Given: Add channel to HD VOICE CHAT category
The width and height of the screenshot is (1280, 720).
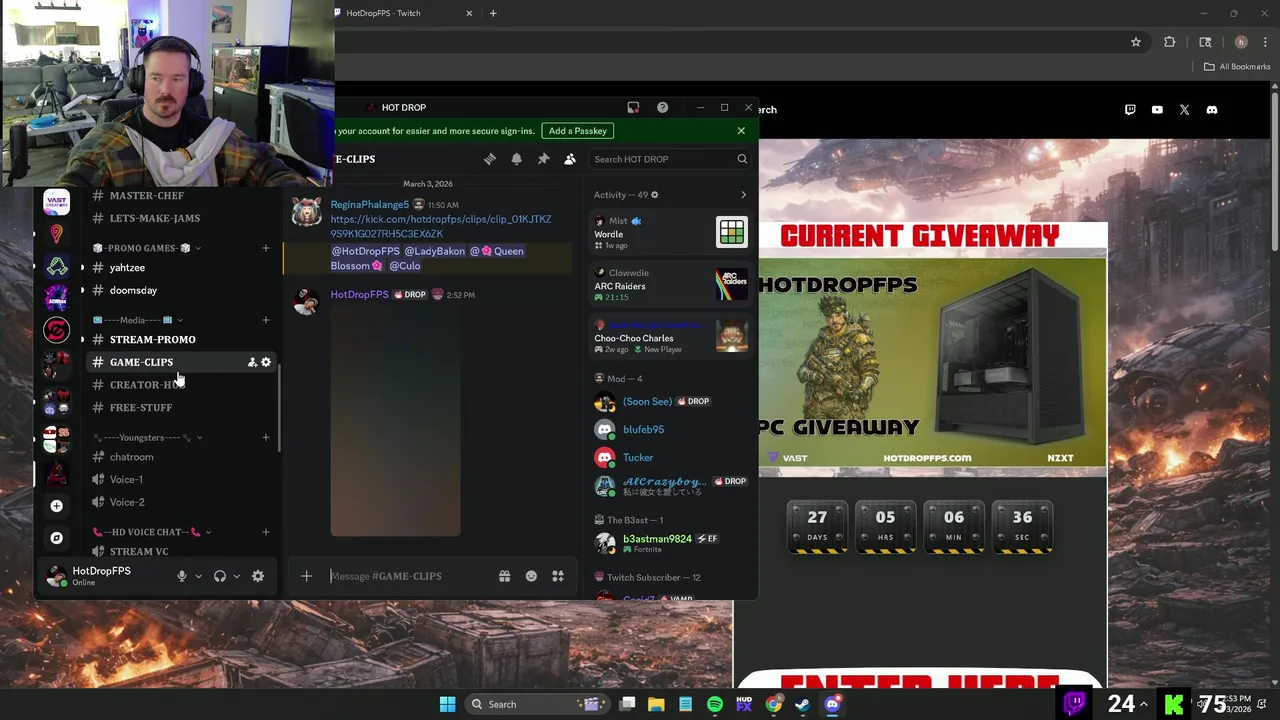Looking at the screenshot, I should coord(265,532).
